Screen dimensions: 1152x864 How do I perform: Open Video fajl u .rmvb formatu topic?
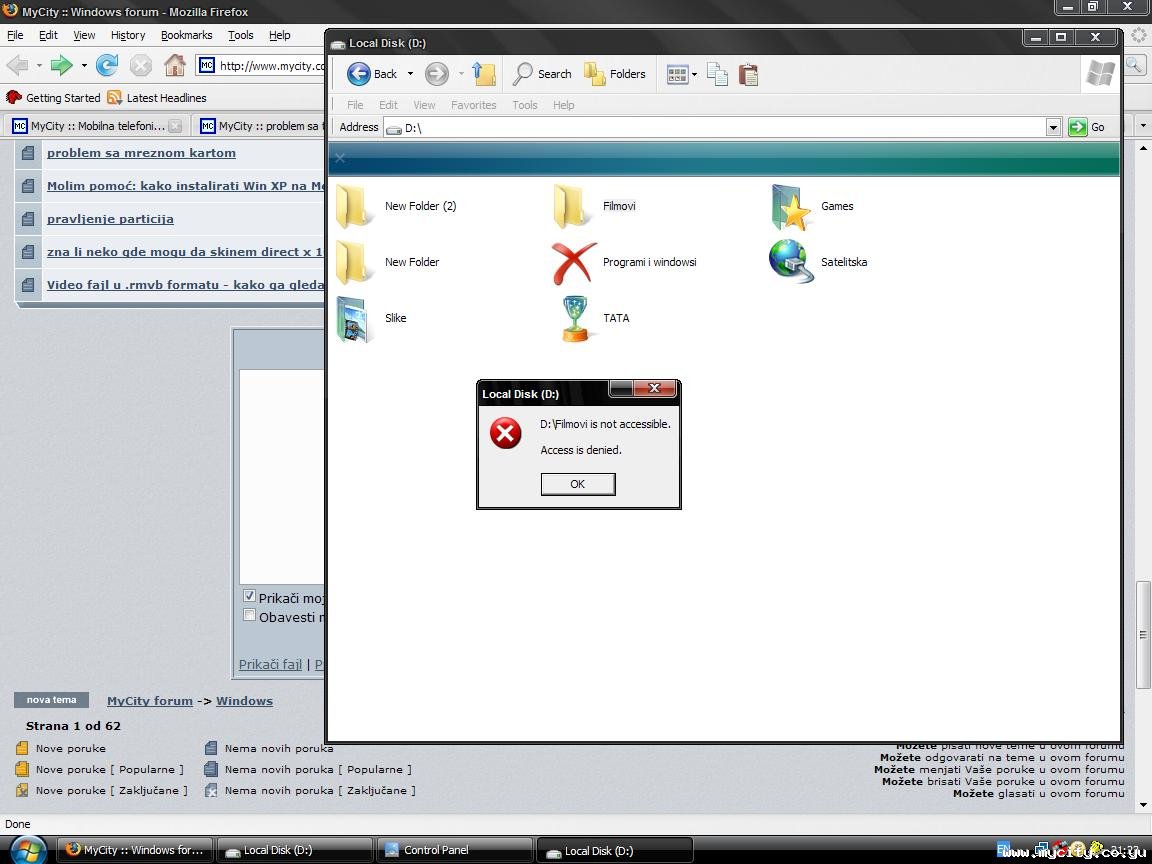click(185, 285)
